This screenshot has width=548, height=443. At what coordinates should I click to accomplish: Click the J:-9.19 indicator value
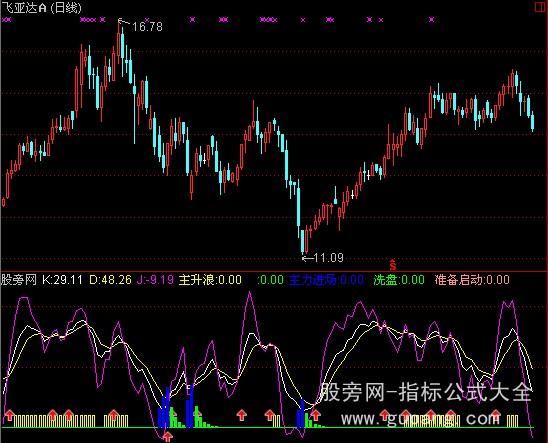click(155, 280)
